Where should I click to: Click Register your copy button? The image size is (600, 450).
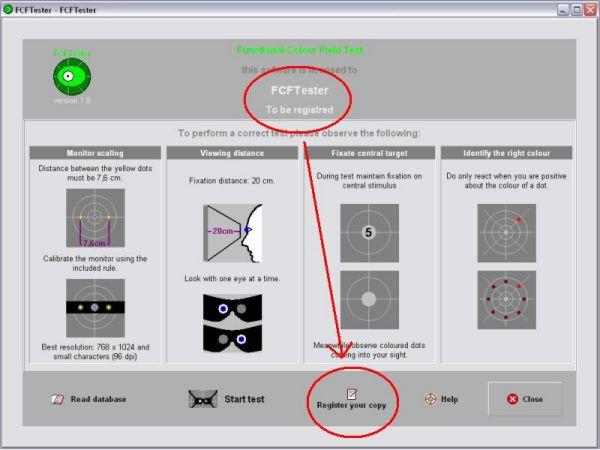click(x=351, y=400)
